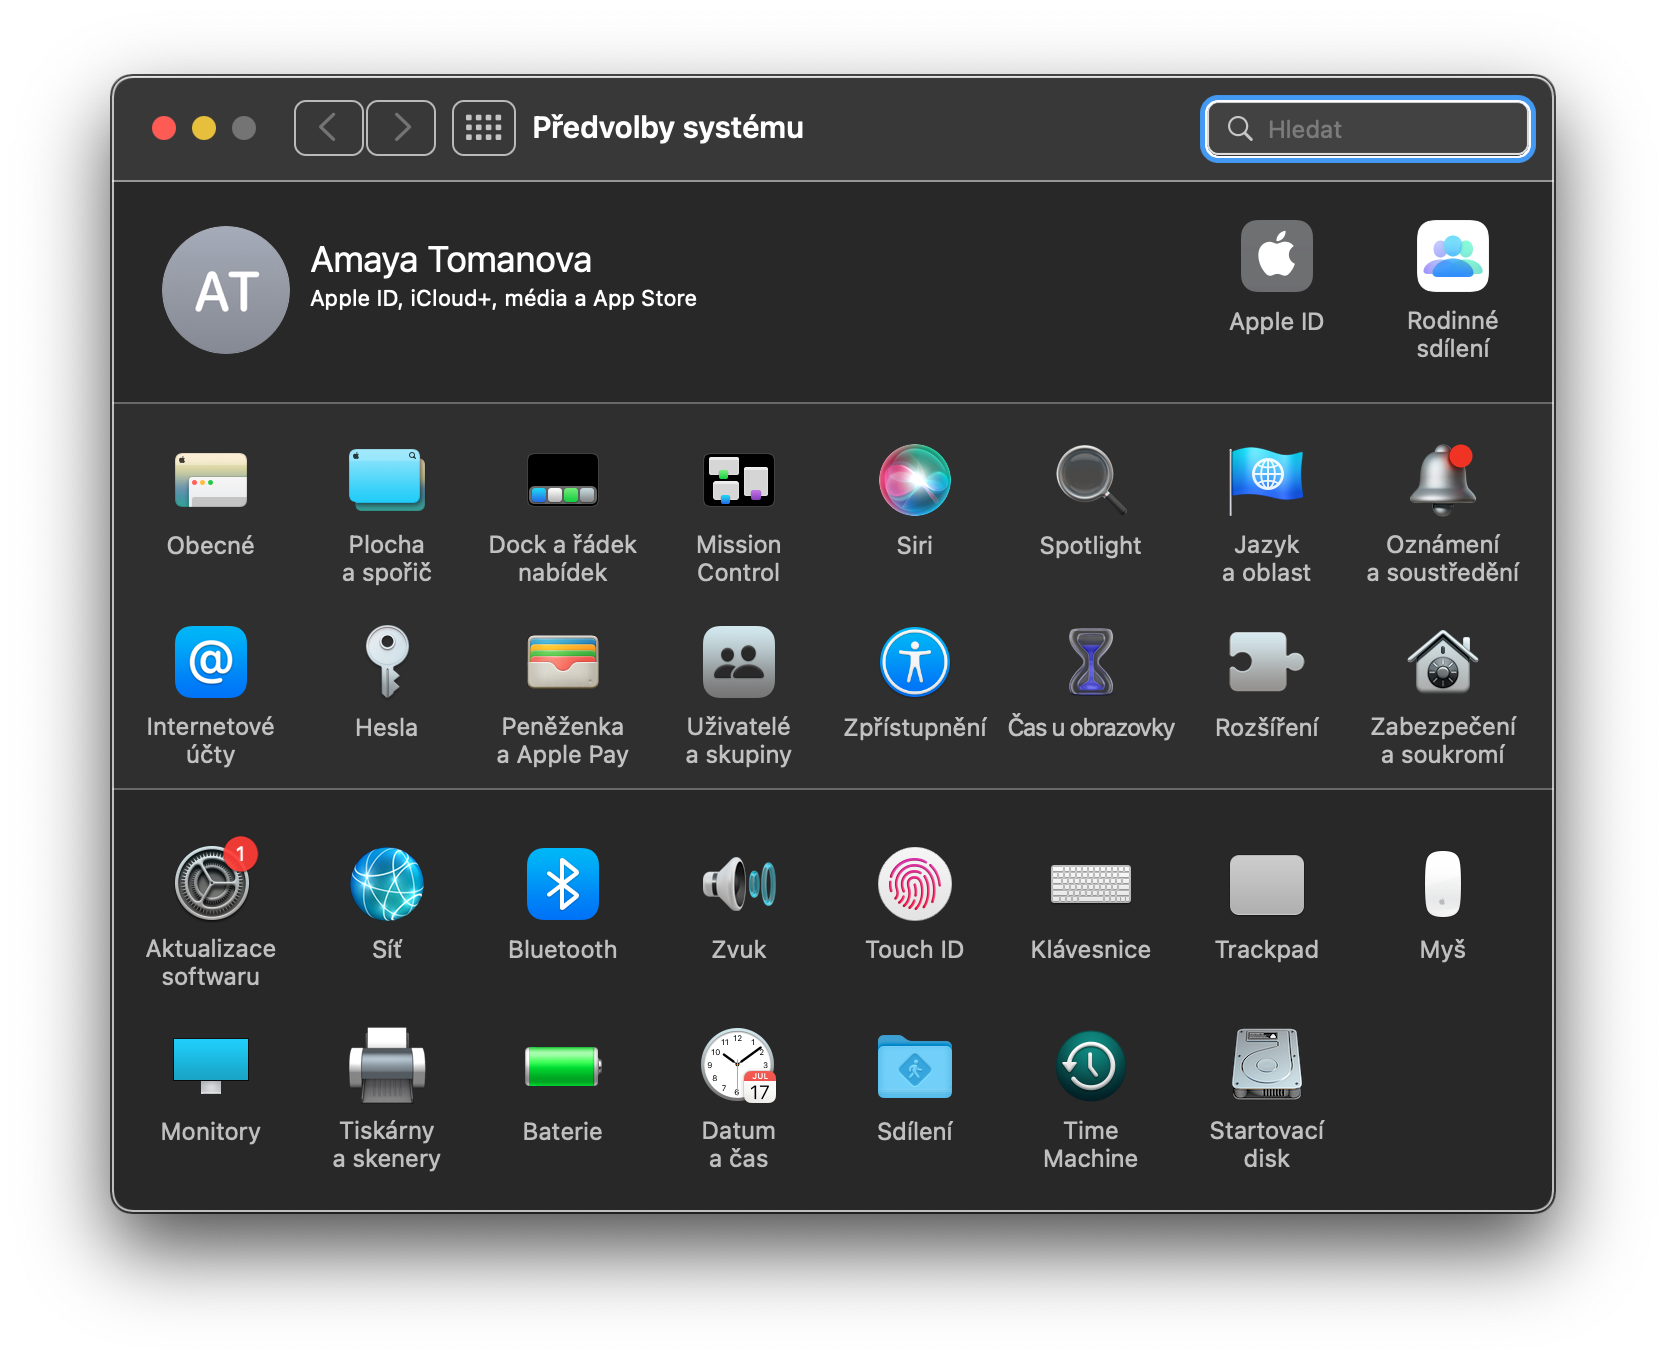Open Startovací disk pane
Viewport: 1666px width, 1360px height.
coord(1267,1066)
